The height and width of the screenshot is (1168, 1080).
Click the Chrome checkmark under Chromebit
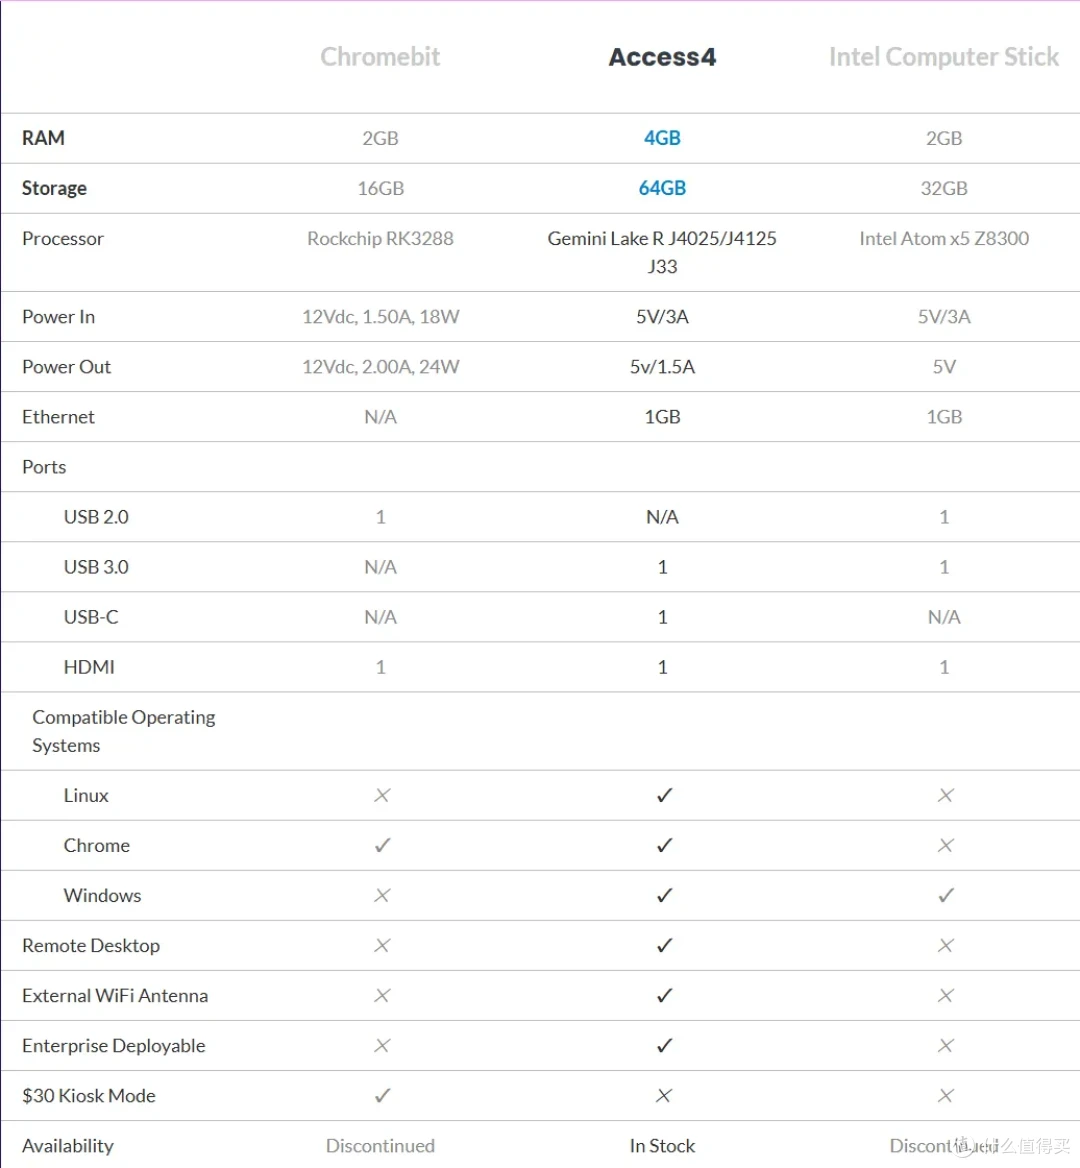point(382,845)
